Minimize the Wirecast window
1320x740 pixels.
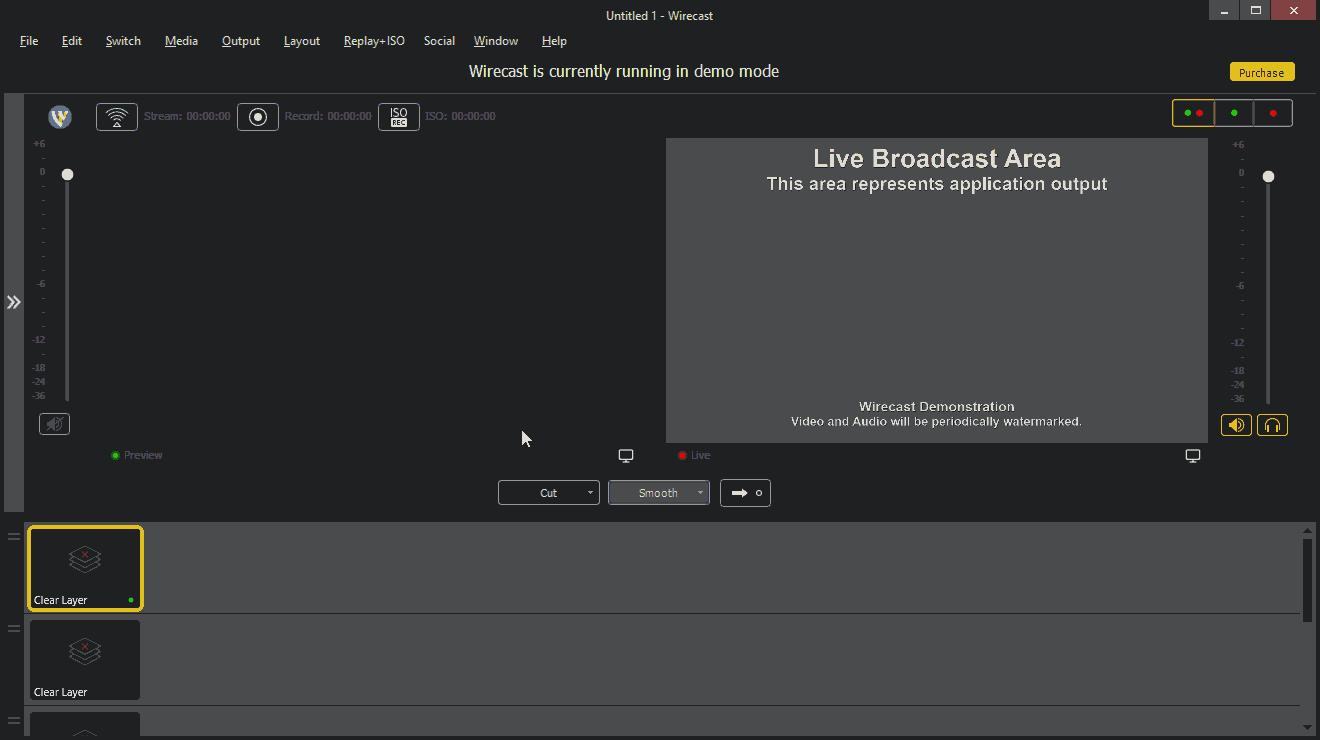tap(1224, 10)
